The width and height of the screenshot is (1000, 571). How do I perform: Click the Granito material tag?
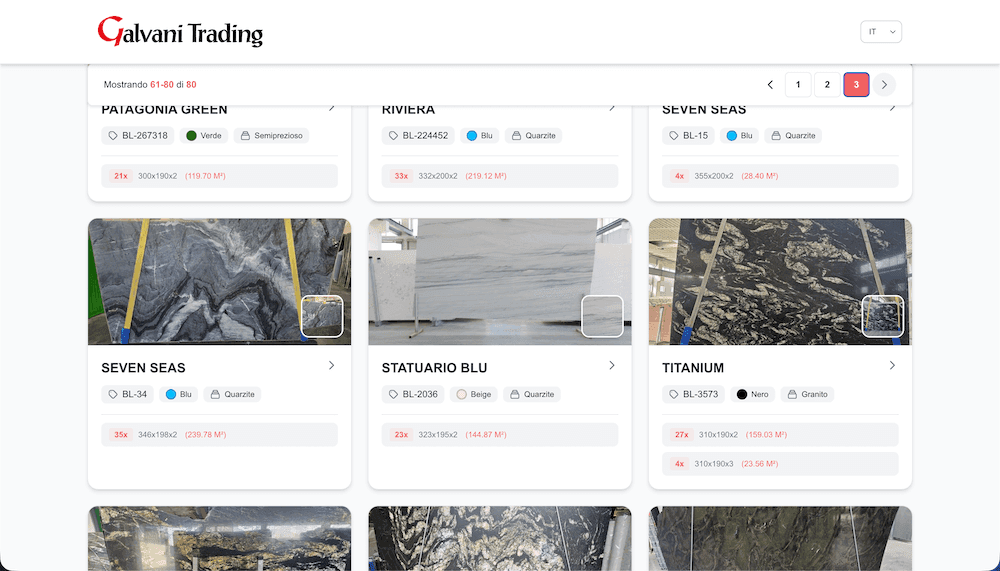[x=807, y=394]
